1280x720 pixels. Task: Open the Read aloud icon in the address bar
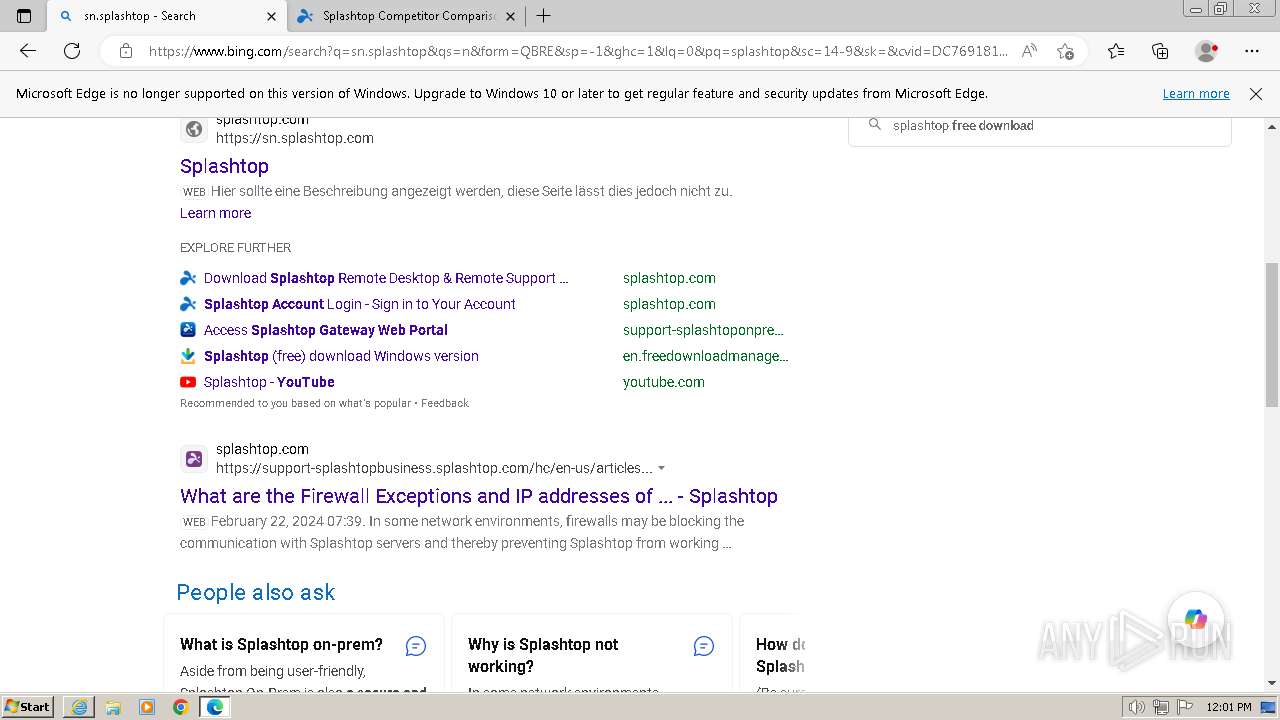(1029, 51)
